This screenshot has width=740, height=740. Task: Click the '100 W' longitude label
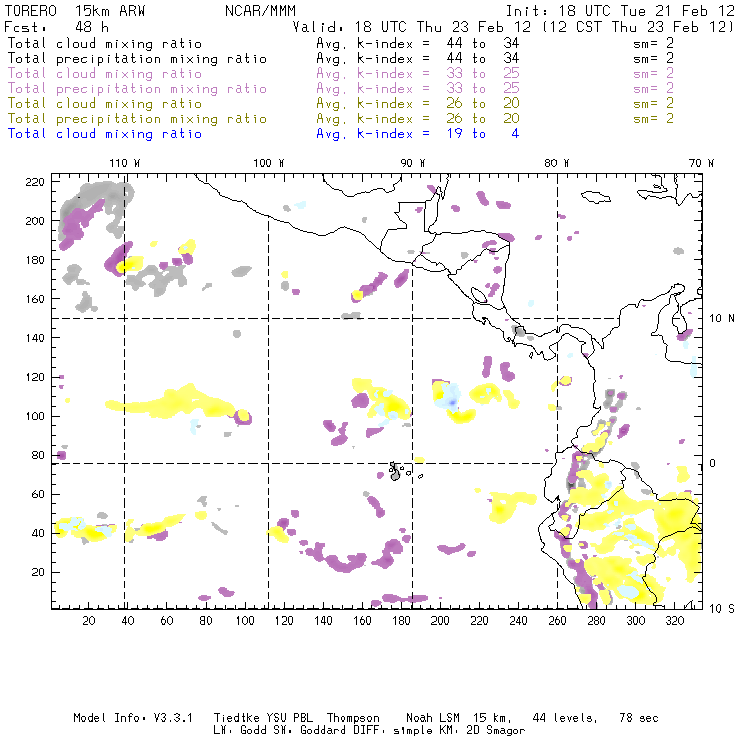269,163
